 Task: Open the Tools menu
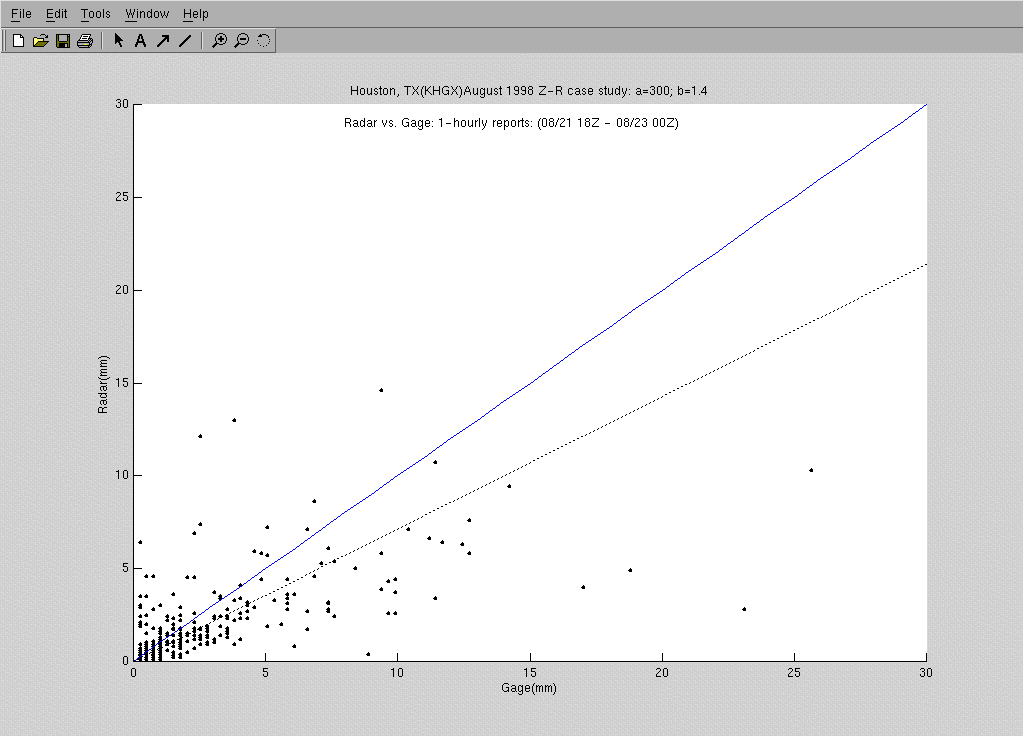click(x=95, y=14)
